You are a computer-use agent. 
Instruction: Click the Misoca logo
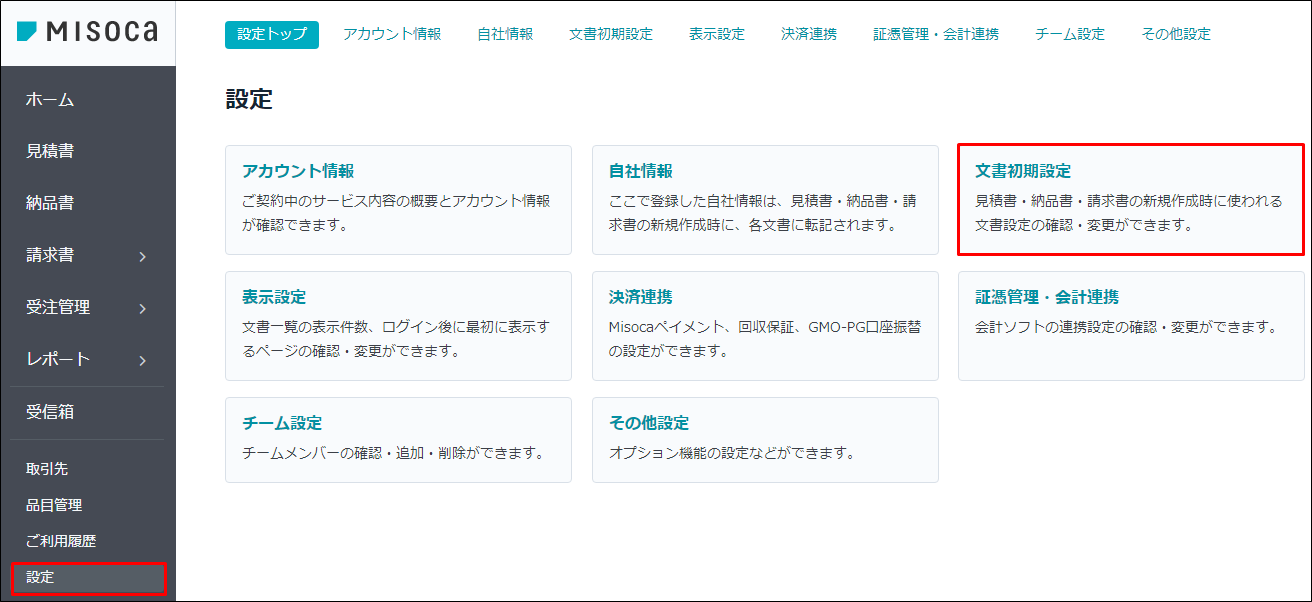(x=87, y=31)
